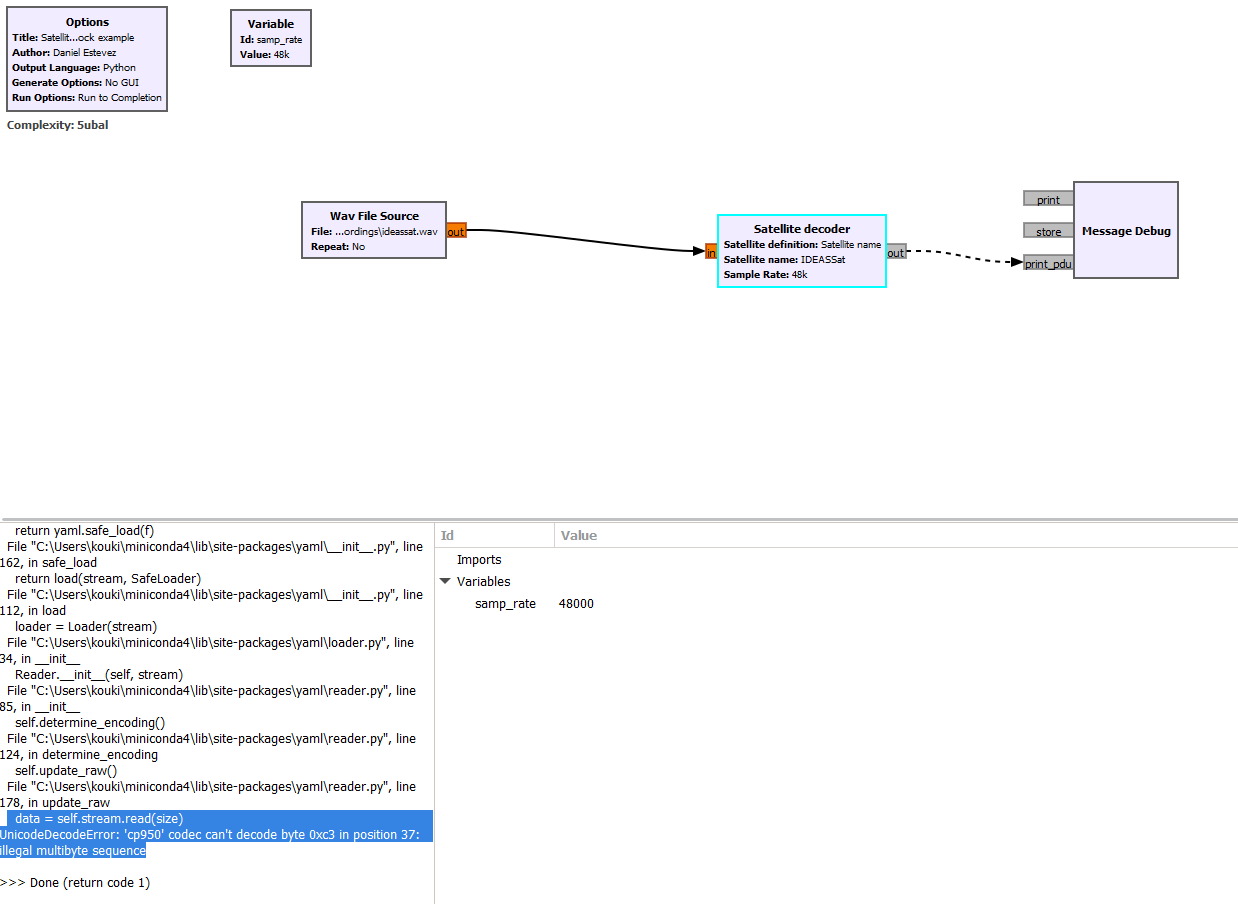Screen dimensions: 1238x904
Task: Click the 'Done (return code 1)' console line
Action: 75,883
